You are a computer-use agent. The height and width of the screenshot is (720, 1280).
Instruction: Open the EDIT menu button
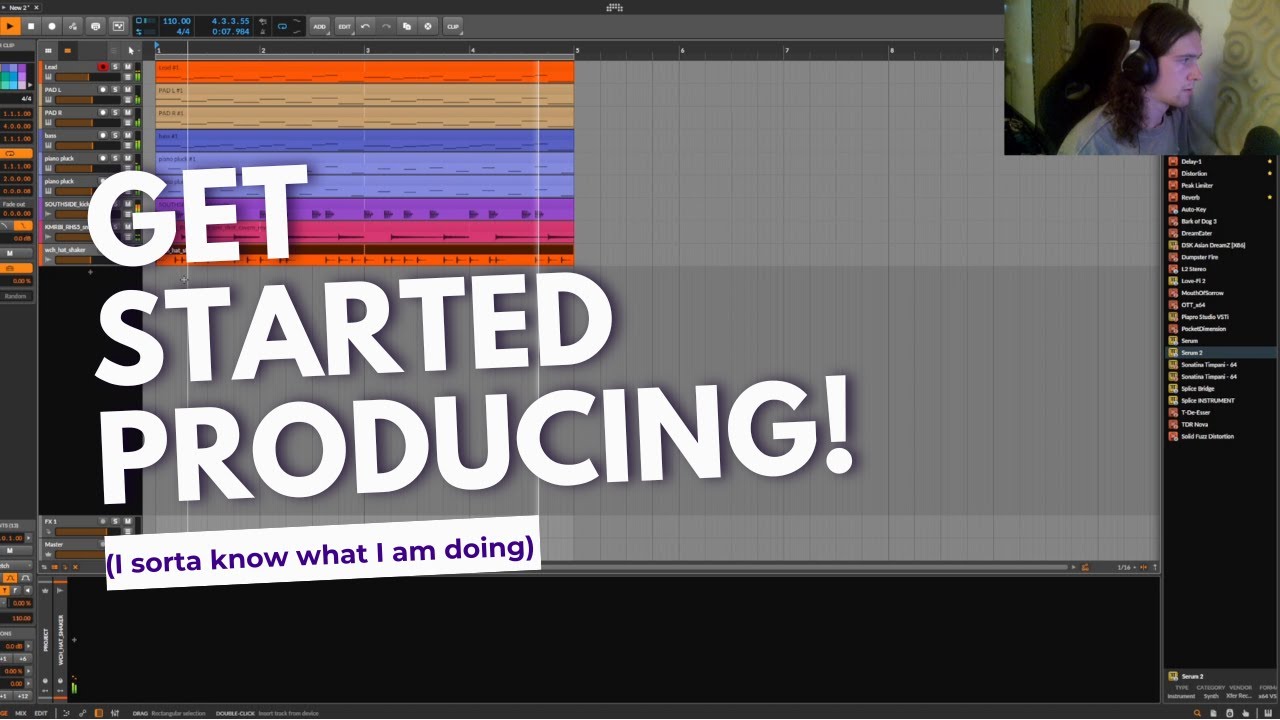[344, 25]
